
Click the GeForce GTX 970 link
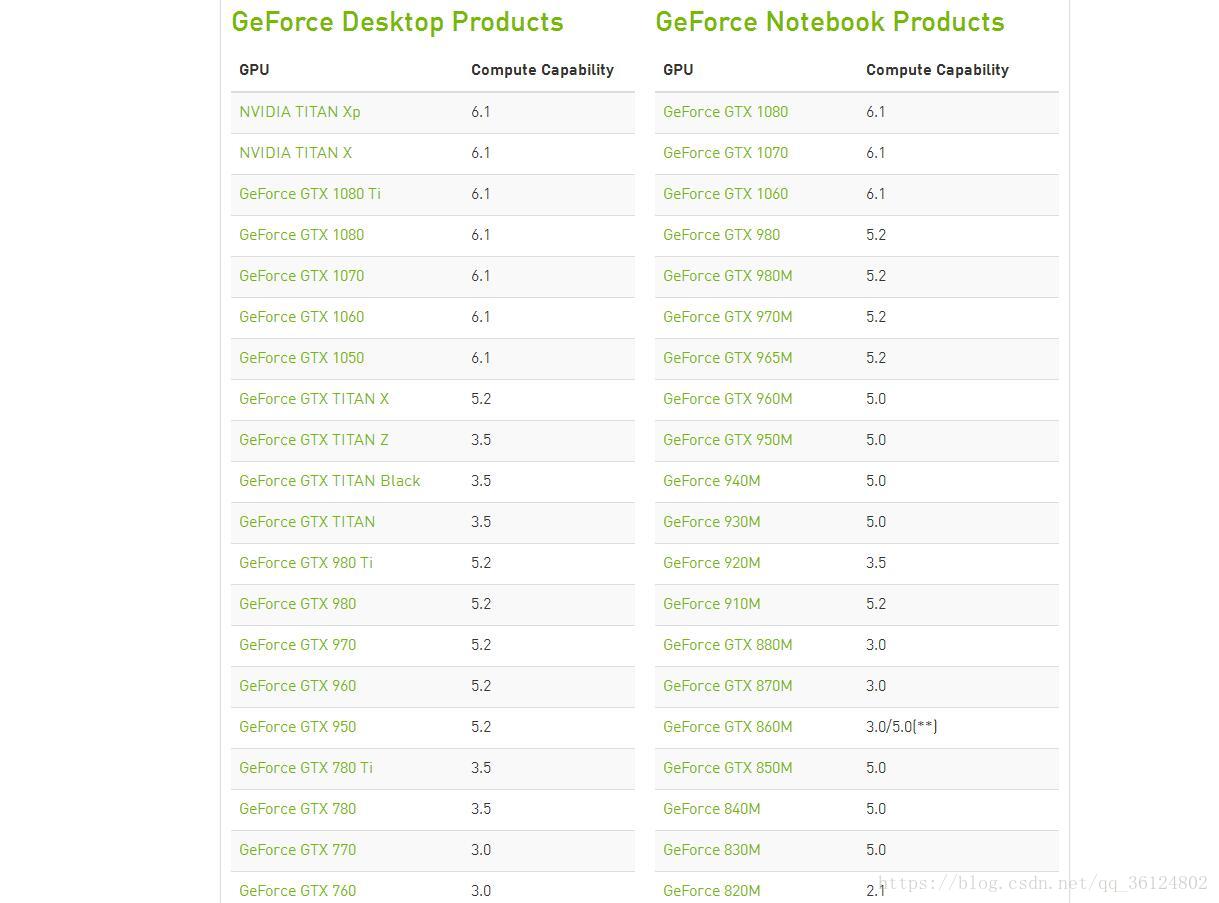coord(297,645)
